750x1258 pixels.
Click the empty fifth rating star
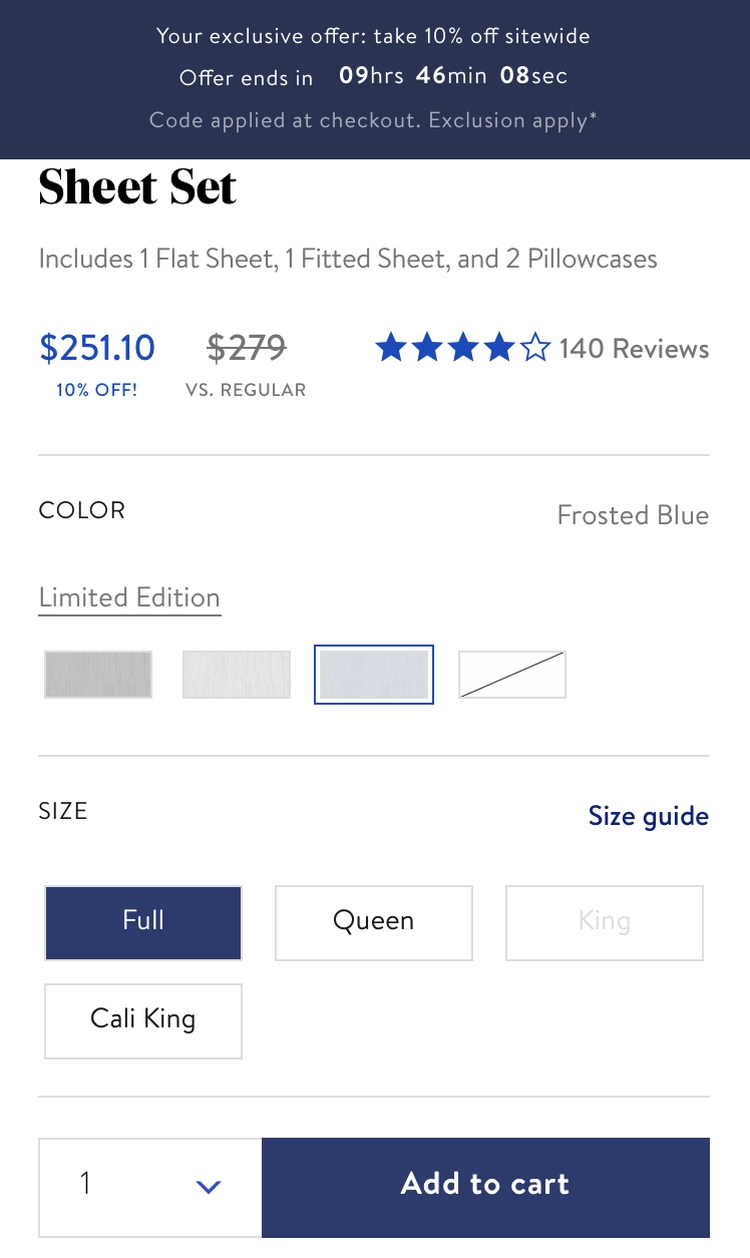pyautogui.click(x=535, y=349)
